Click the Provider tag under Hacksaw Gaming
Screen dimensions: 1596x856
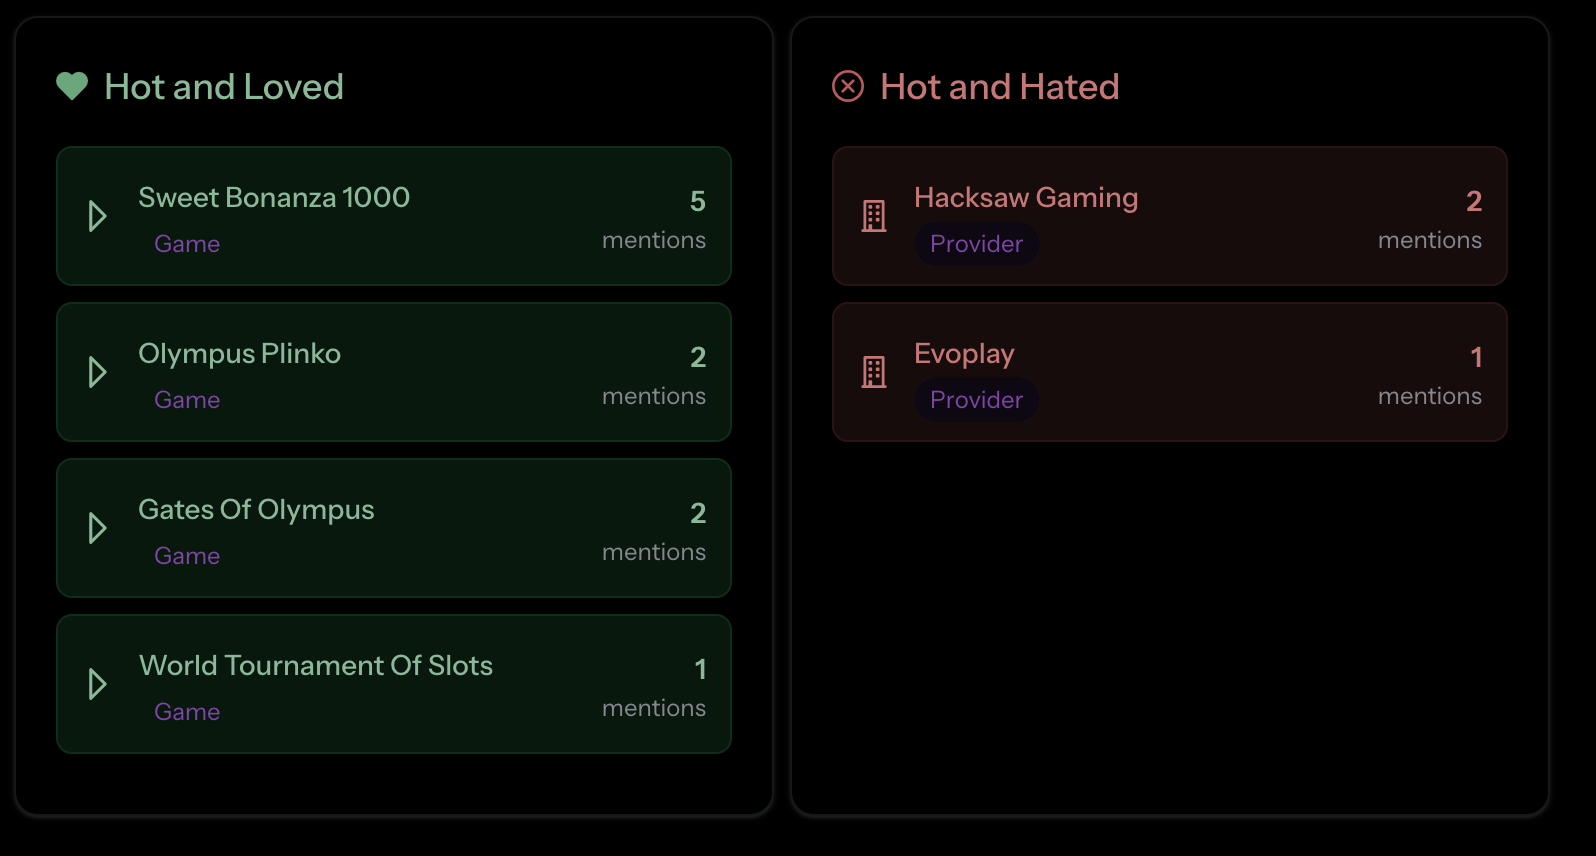[976, 244]
